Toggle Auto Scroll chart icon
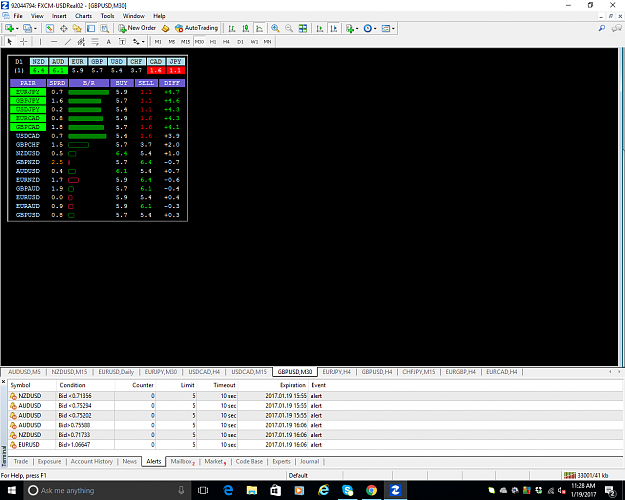Image resolution: width=625 pixels, height=500 pixels. (x=320, y=28)
